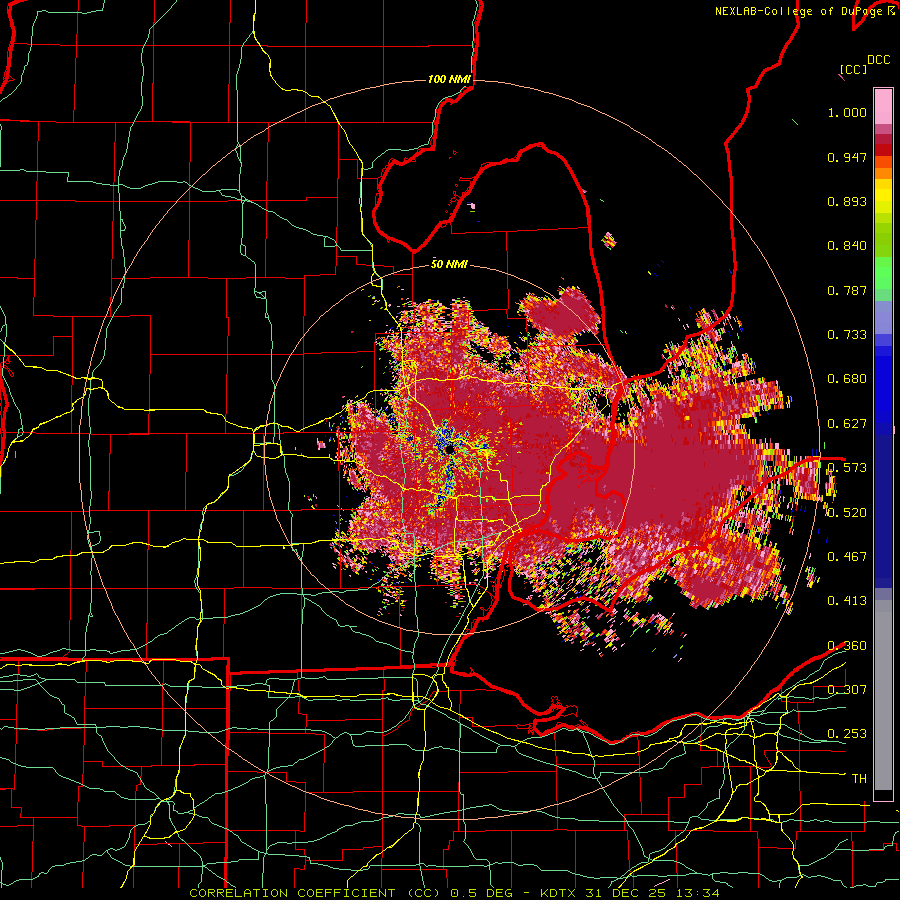Select the 0.787 color scale value
The height and width of the screenshot is (900, 900).
tap(847, 290)
